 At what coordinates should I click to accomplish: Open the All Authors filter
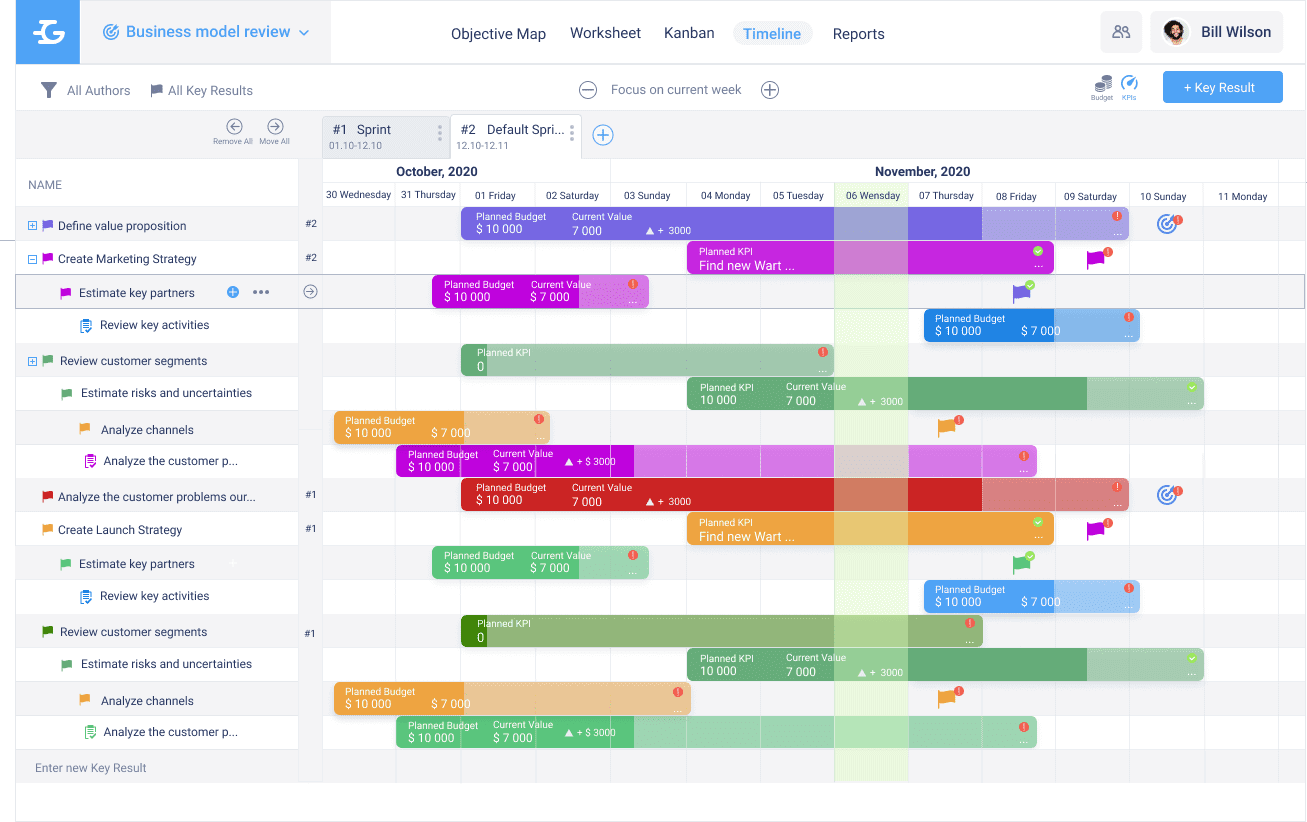click(86, 90)
